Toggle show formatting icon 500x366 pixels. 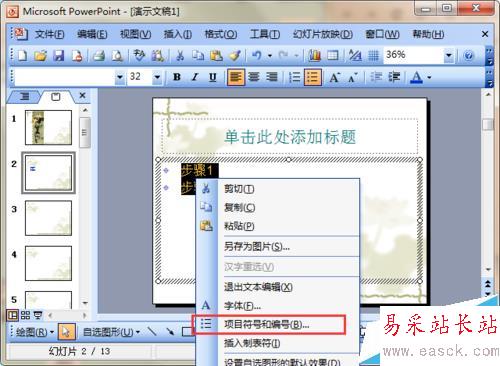click(x=355, y=55)
